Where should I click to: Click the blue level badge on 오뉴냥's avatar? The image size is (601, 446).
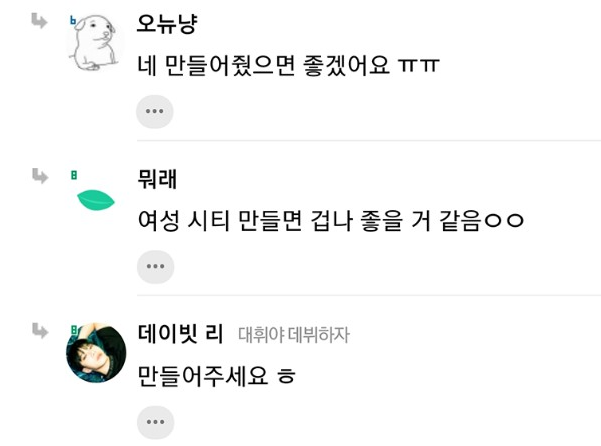pyautogui.click(x=73, y=20)
